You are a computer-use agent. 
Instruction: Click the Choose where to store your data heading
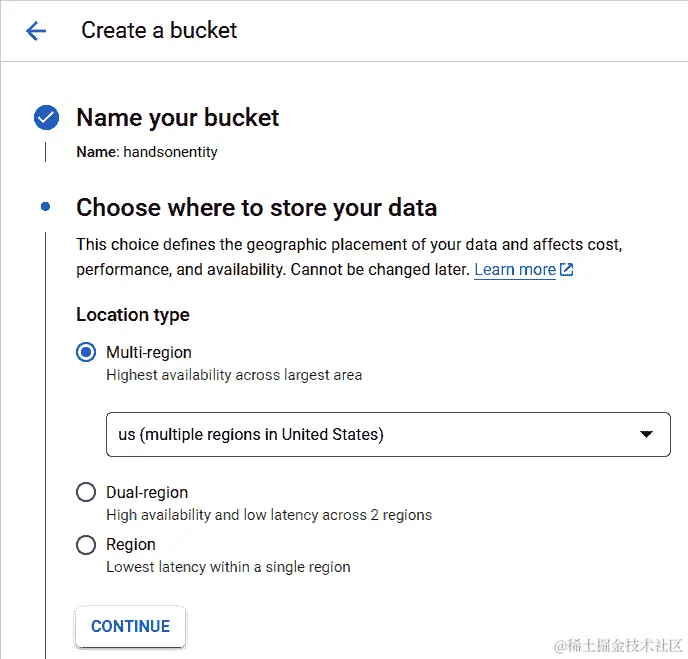point(256,208)
